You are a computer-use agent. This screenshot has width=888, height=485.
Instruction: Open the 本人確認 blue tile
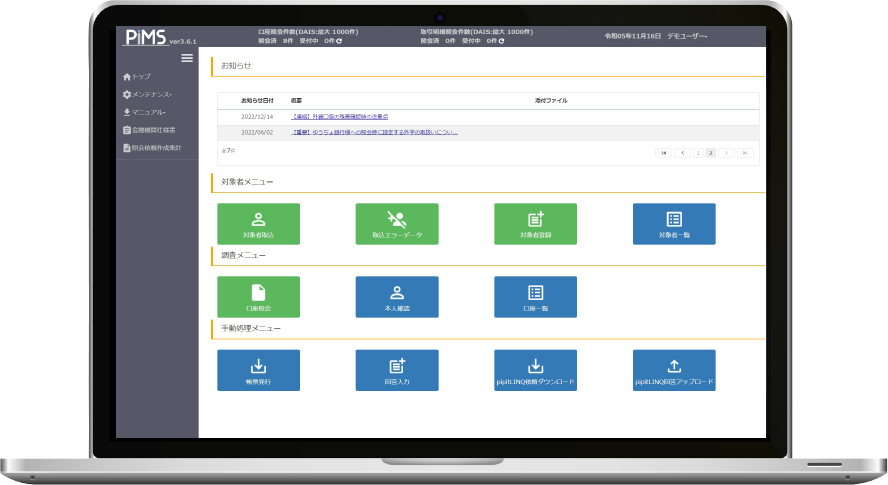(397, 297)
